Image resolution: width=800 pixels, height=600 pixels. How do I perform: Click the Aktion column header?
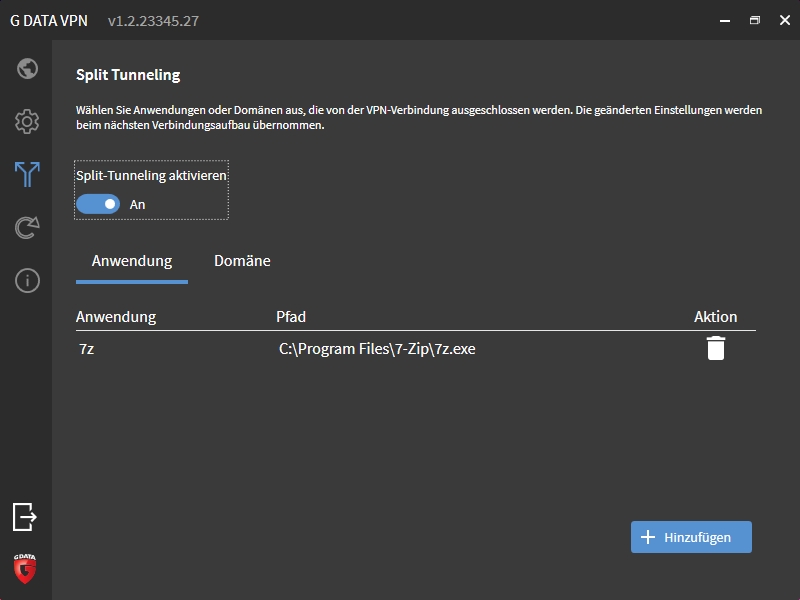tap(715, 317)
